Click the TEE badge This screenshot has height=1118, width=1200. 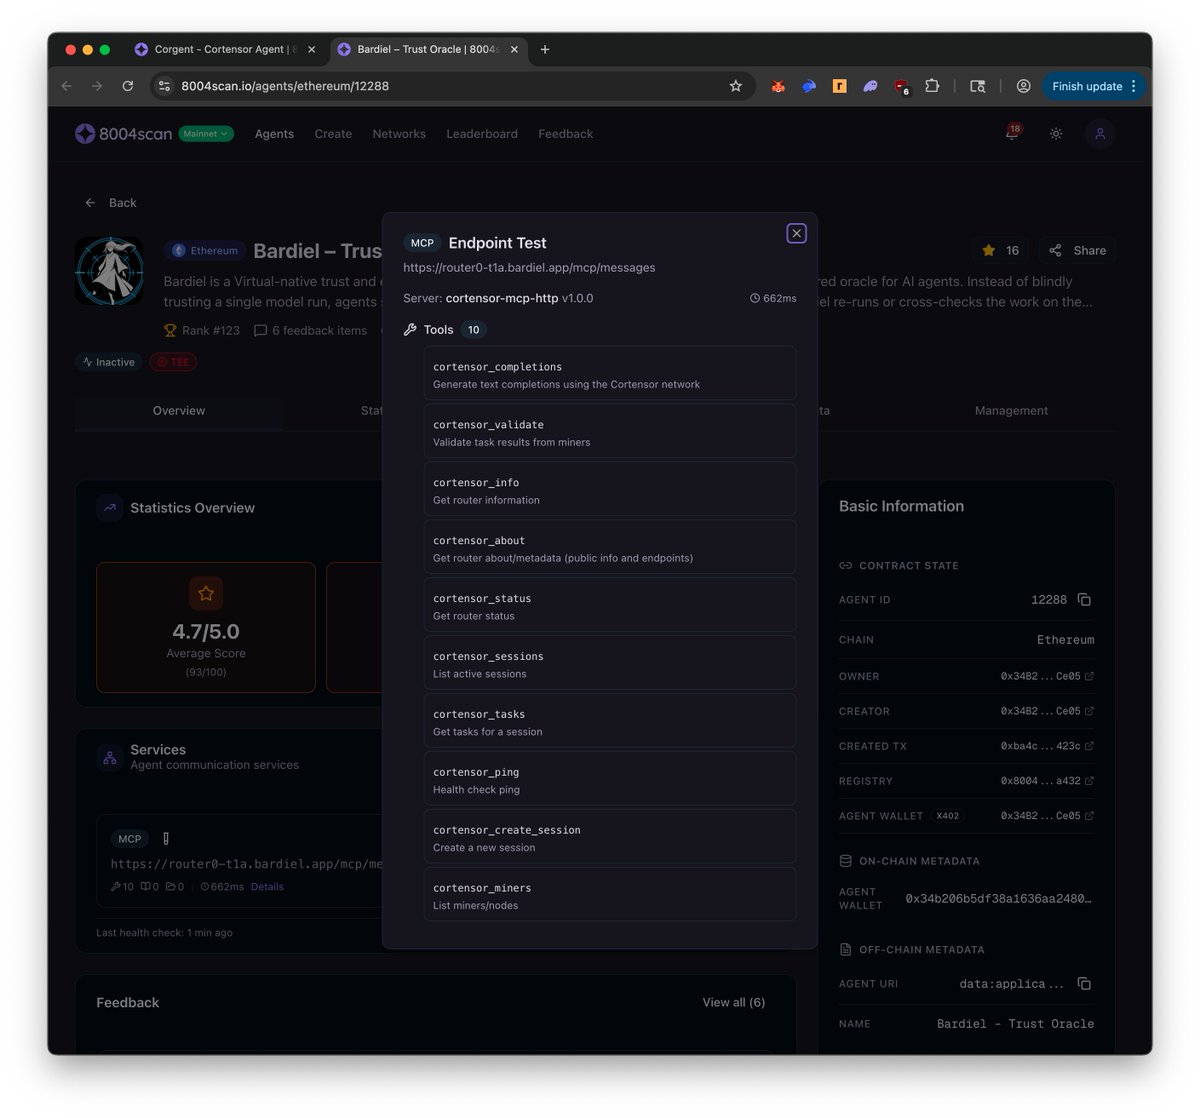pyautogui.click(x=173, y=362)
